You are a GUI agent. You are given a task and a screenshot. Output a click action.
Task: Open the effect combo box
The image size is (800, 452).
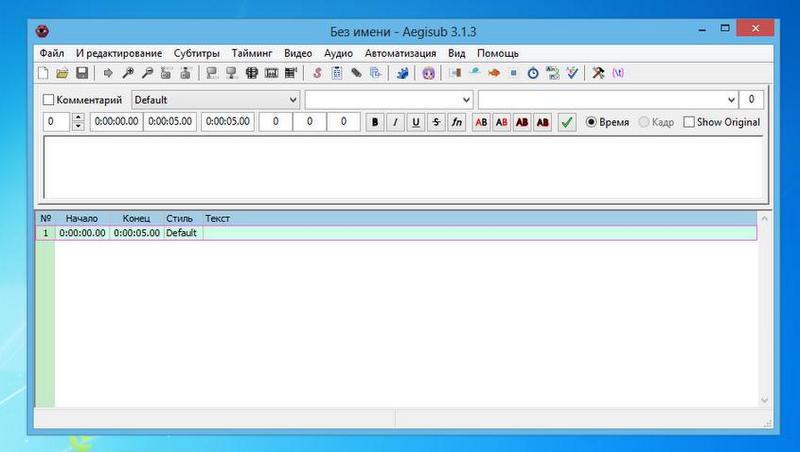coord(608,100)
